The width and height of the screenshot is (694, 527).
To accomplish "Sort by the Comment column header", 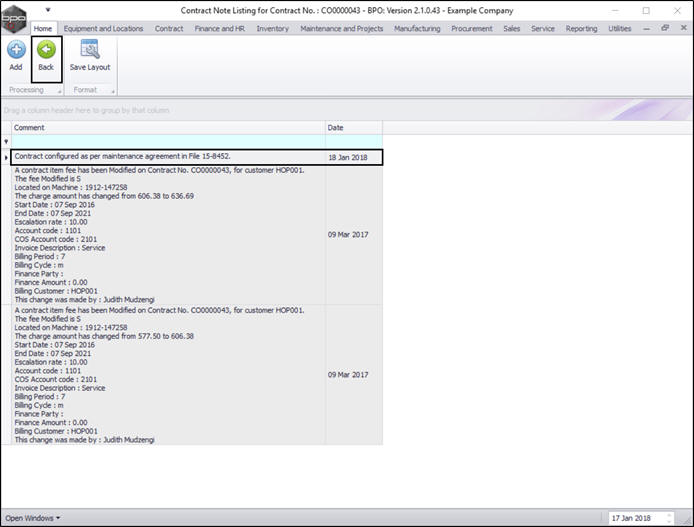I will [168, 127].
